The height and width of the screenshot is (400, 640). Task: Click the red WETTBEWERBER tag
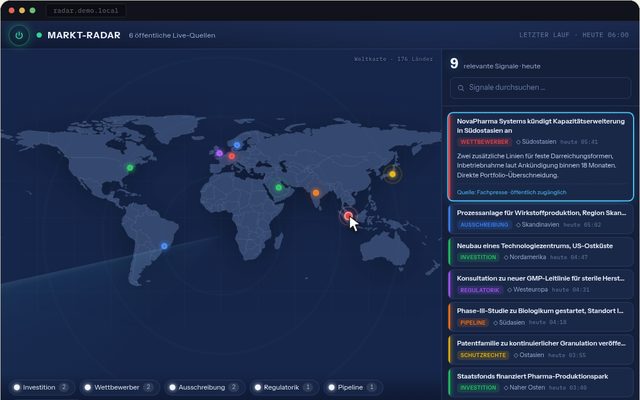coord(484,142)
